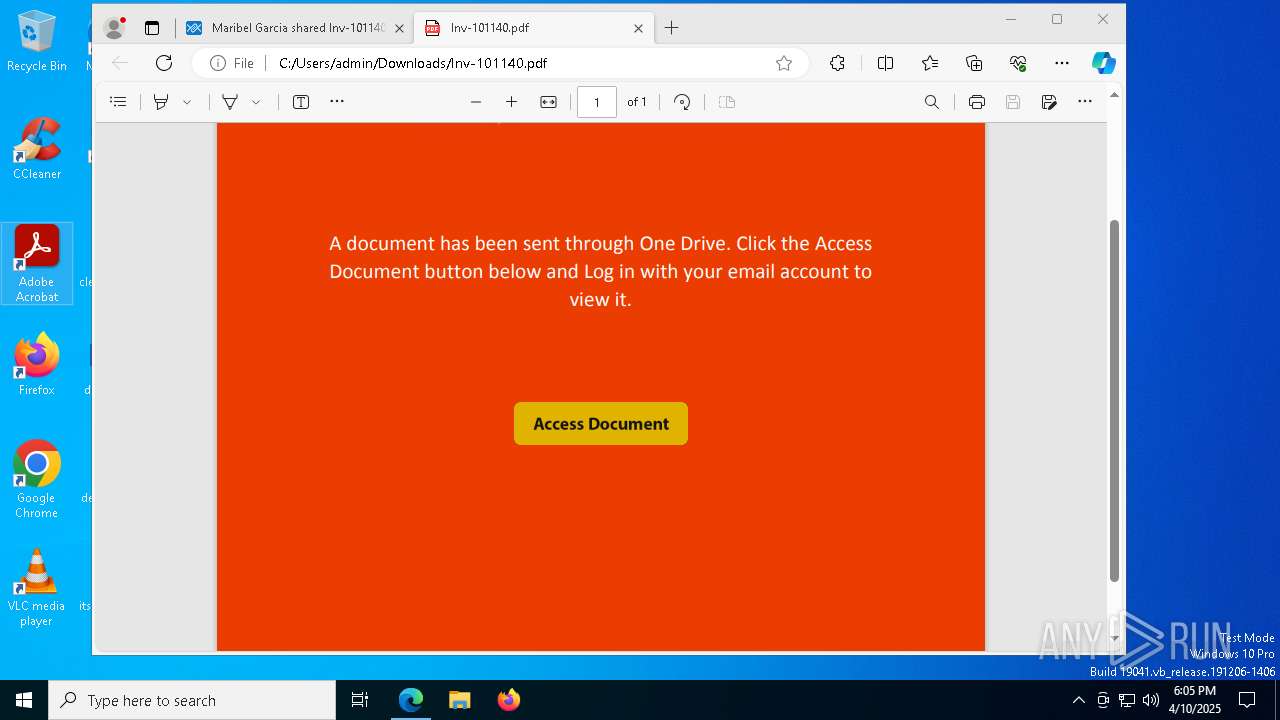Expand the Highlight color dropdown arrow

187,102
